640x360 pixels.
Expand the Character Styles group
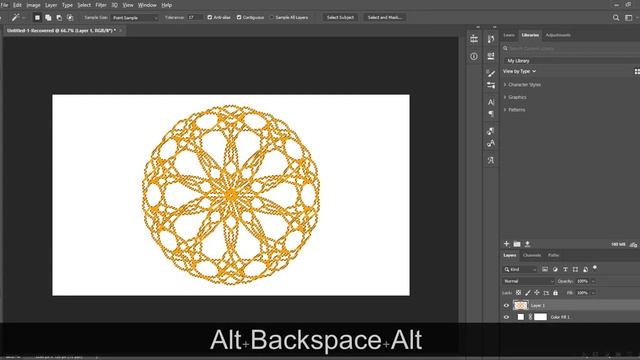tap(505, 84)
